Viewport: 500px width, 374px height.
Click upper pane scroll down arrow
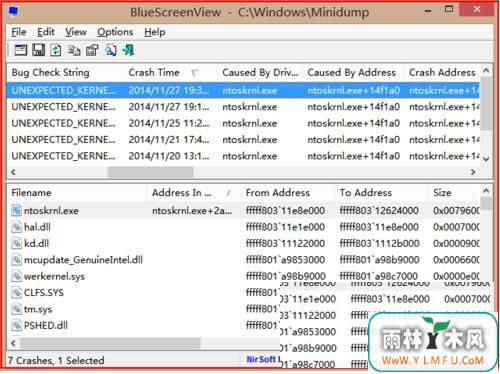click(x=486, y=159)
